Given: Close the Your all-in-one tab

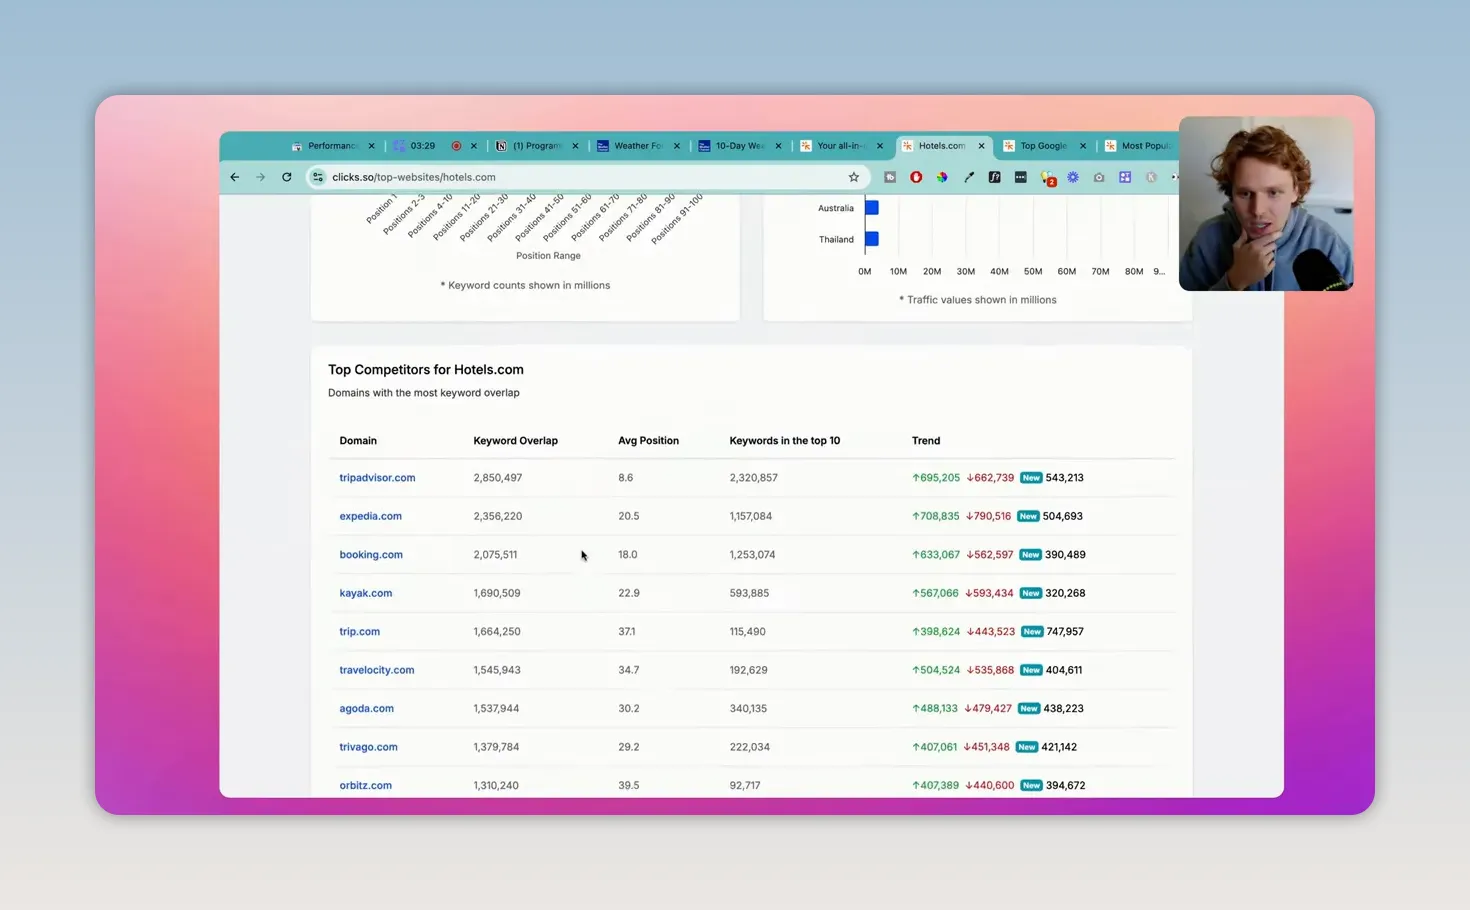Looking at the screenshot, I should (880, 146).
